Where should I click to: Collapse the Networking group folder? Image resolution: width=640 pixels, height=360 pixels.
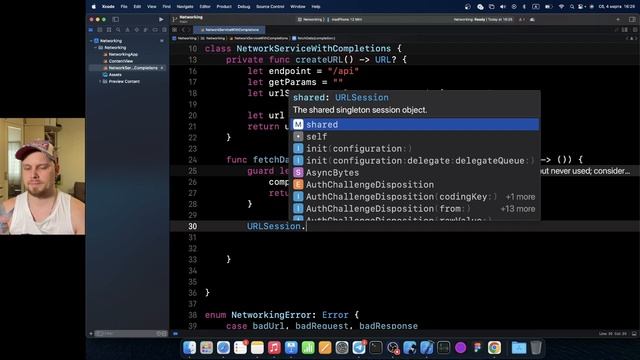[x=96, y=48]
